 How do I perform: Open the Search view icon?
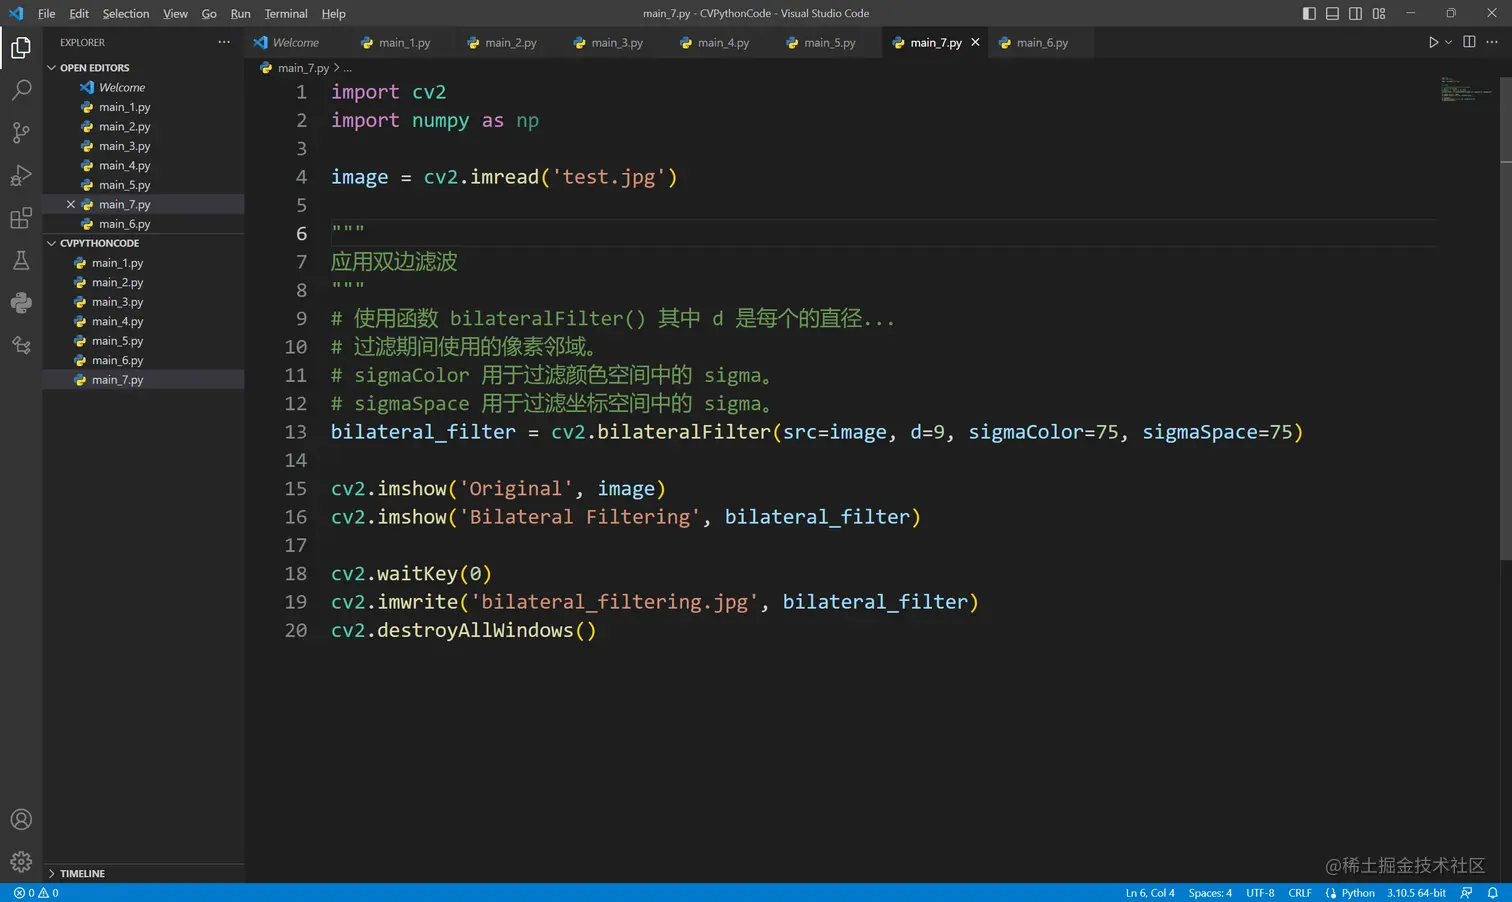pos(21,90)
